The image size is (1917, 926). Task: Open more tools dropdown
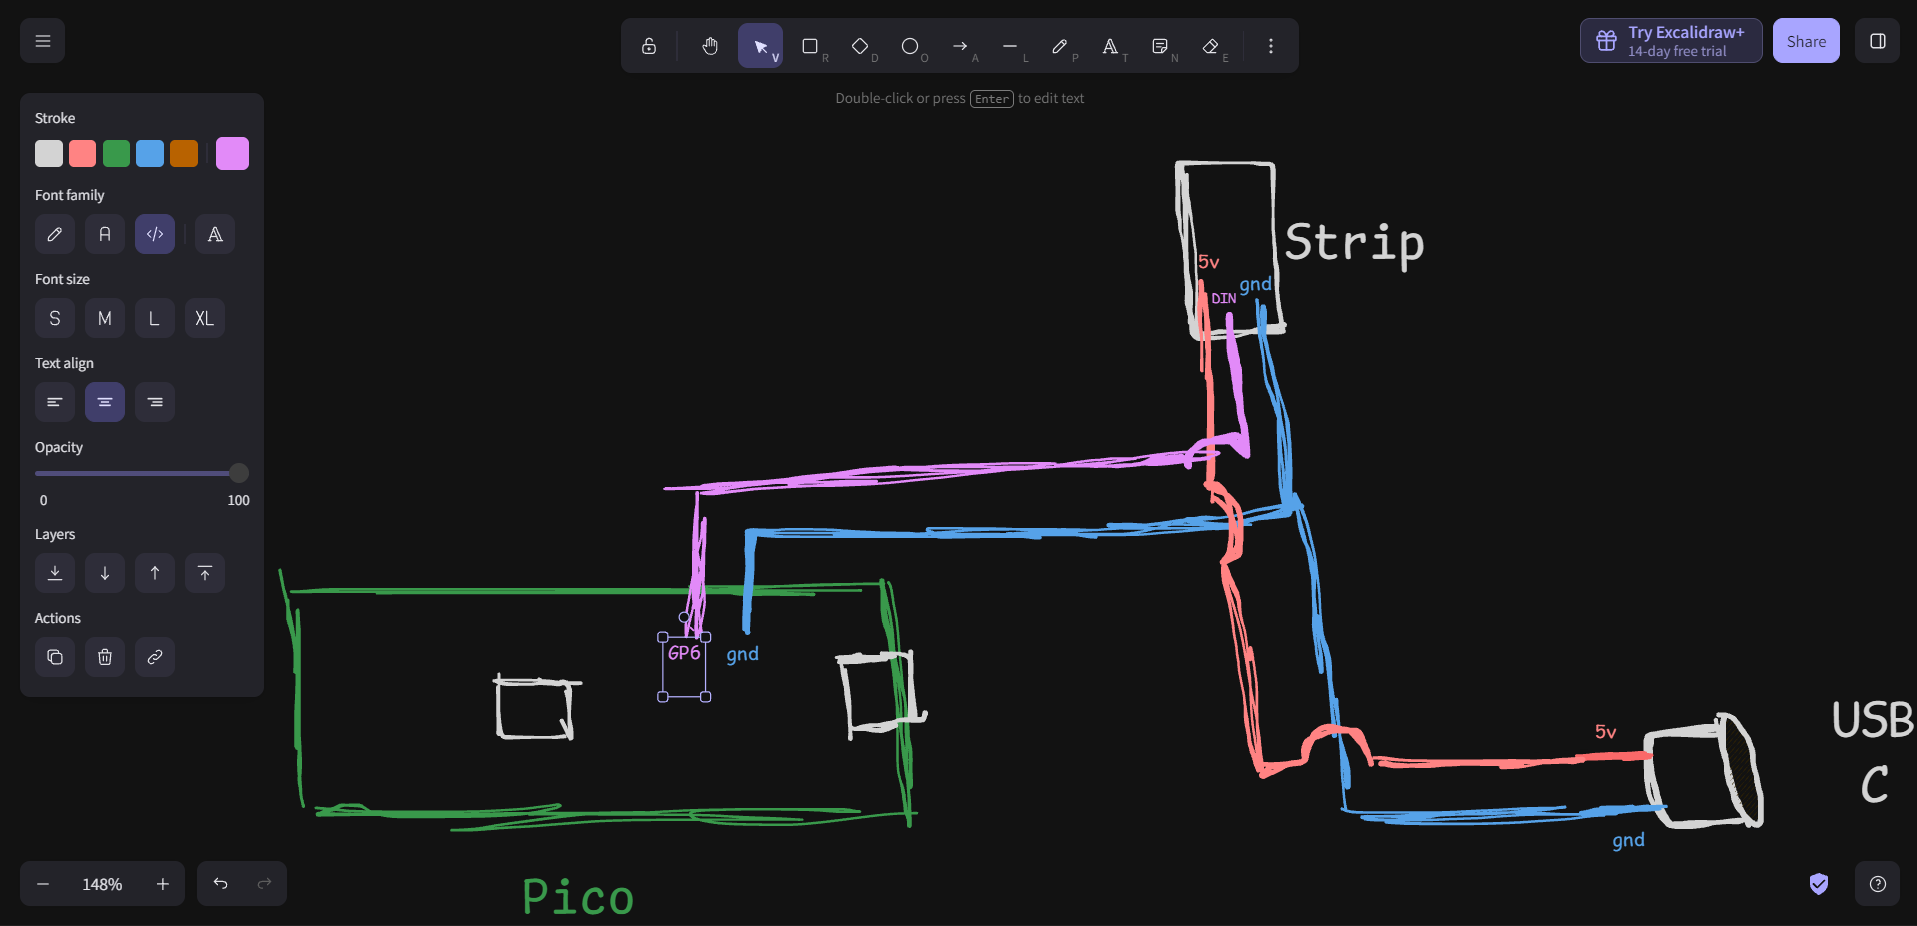(x=1271, y=46)
